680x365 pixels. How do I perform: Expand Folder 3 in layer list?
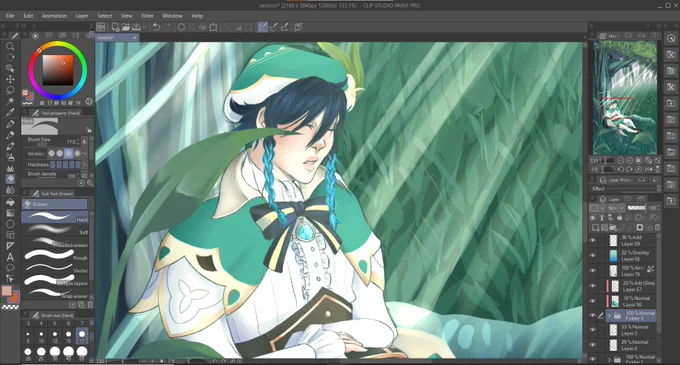click(x=609, y=316)
